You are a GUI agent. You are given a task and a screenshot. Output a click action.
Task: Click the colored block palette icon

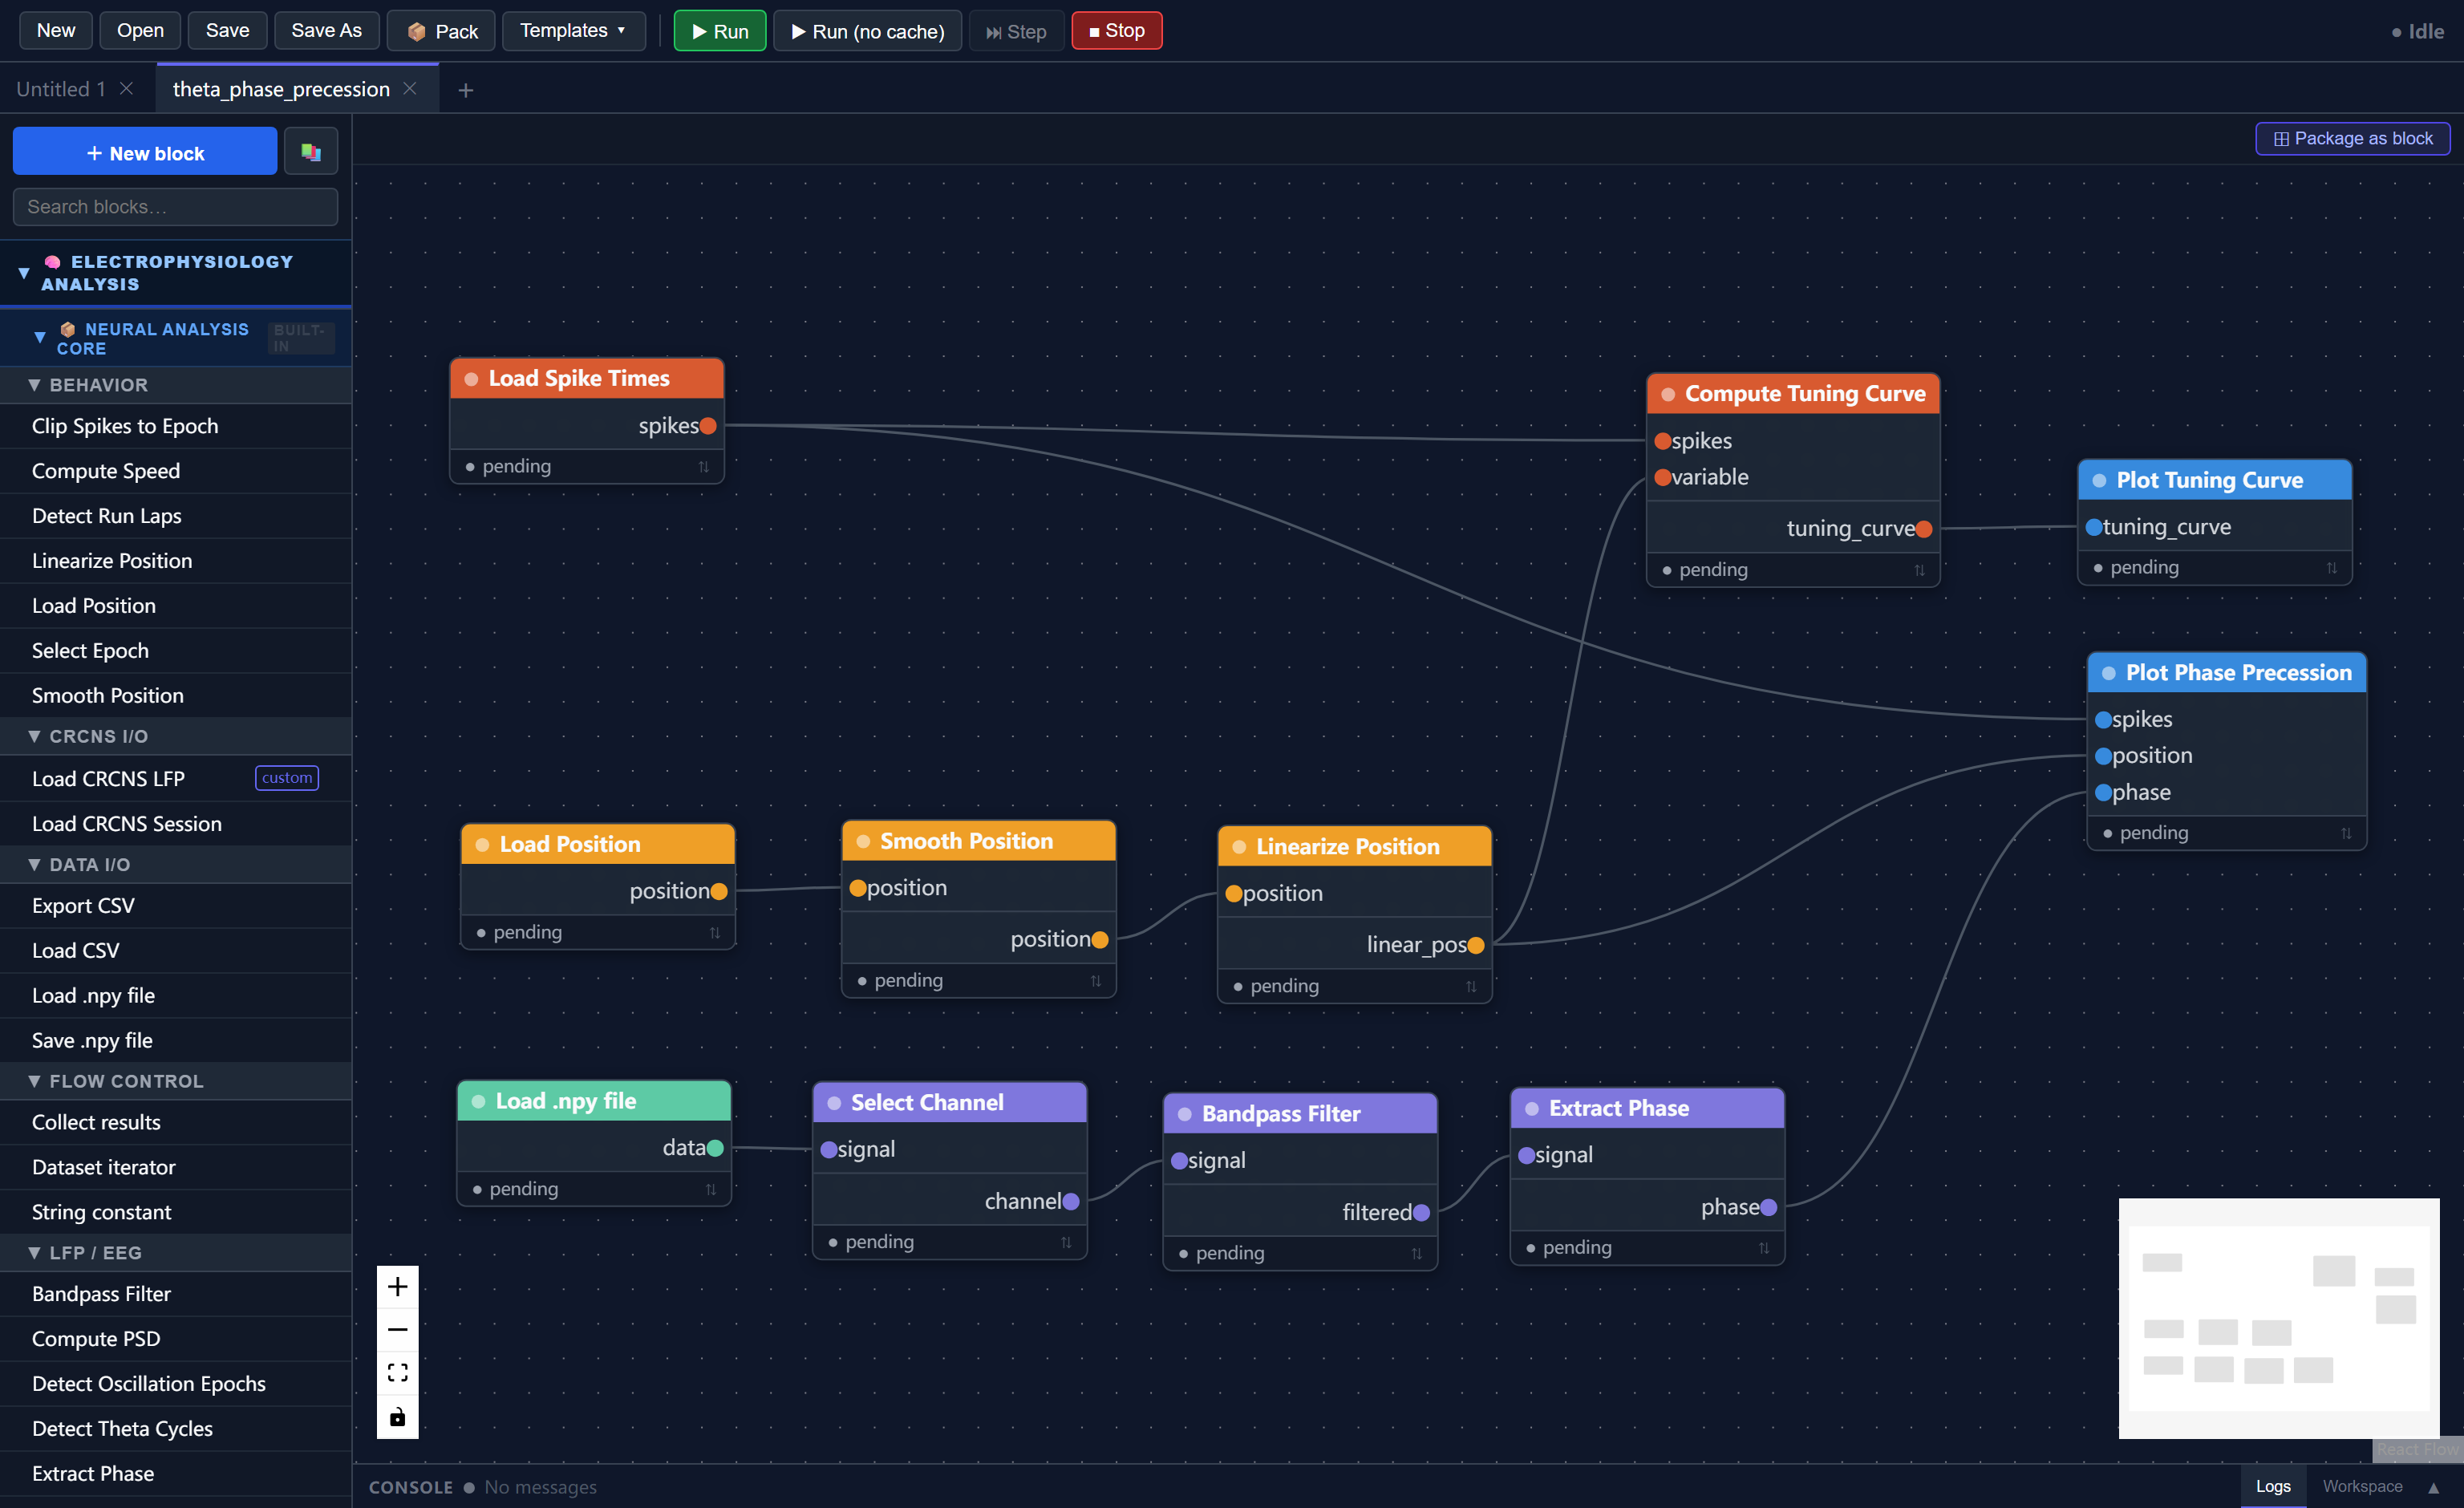pos(311,152)
